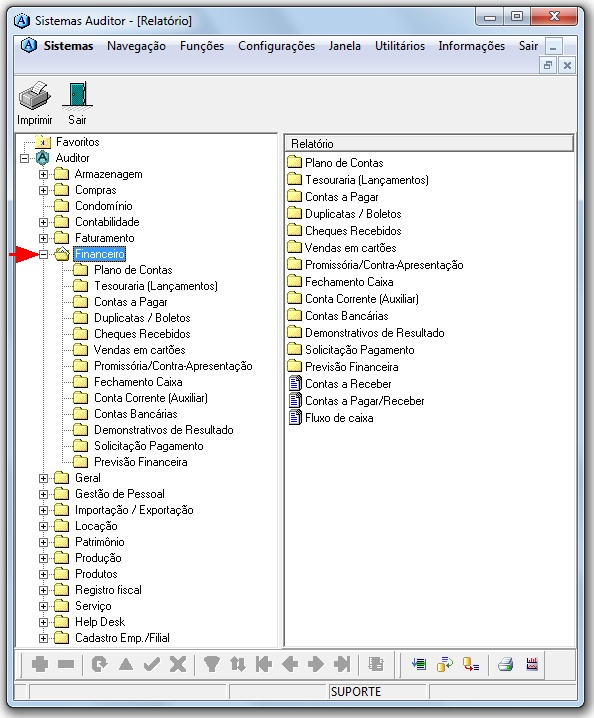The width and height of the screenshot is (594, 718).
Task: Go to last record arrow icon
Action: point(342,664)
